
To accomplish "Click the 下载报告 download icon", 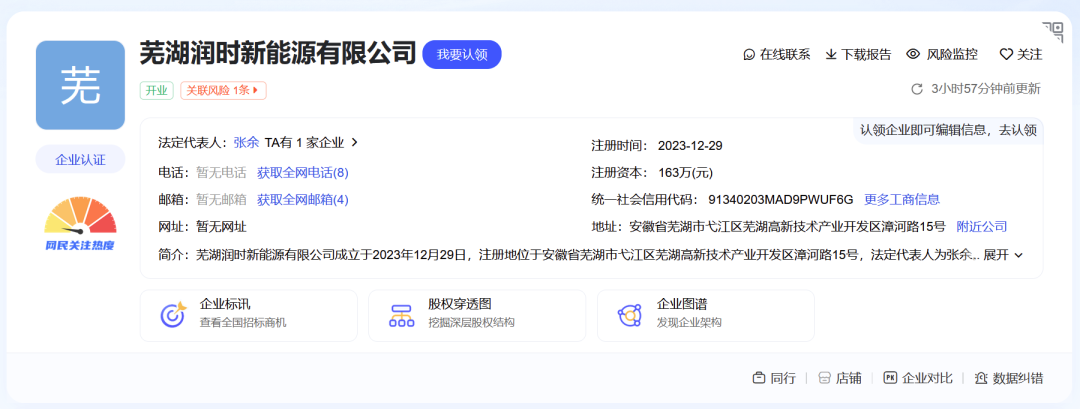I will click(831, 54).
